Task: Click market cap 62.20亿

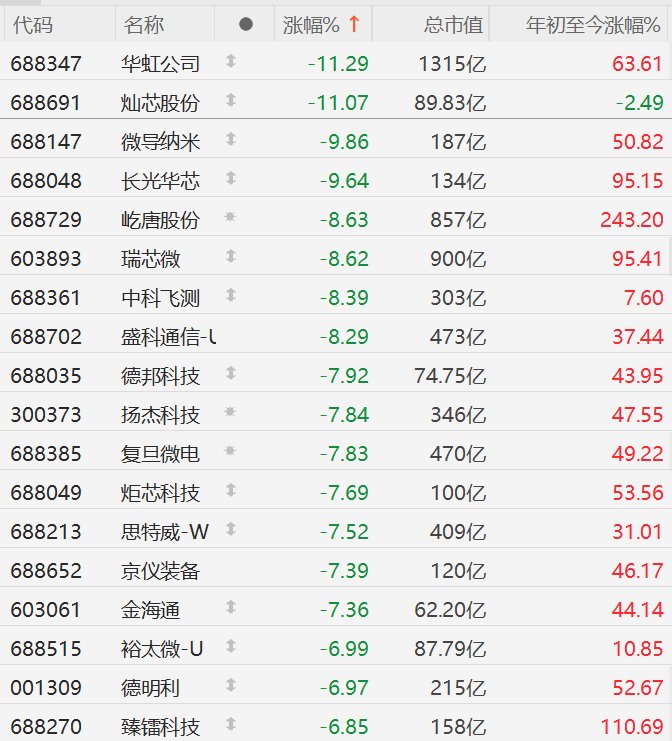Action: pyautogui.click(x=450, y=610)
